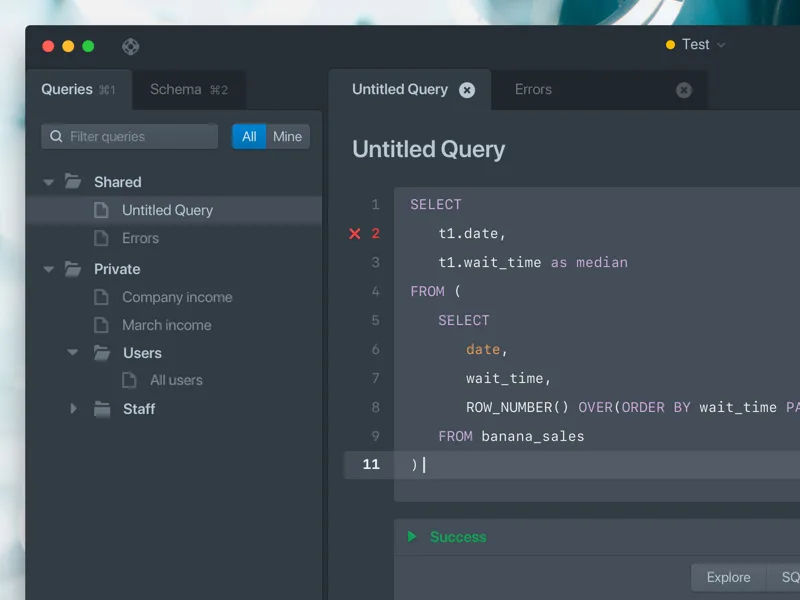Click the red error X on line 2
Screen dimensions: 800x600
tap(355, 234)
